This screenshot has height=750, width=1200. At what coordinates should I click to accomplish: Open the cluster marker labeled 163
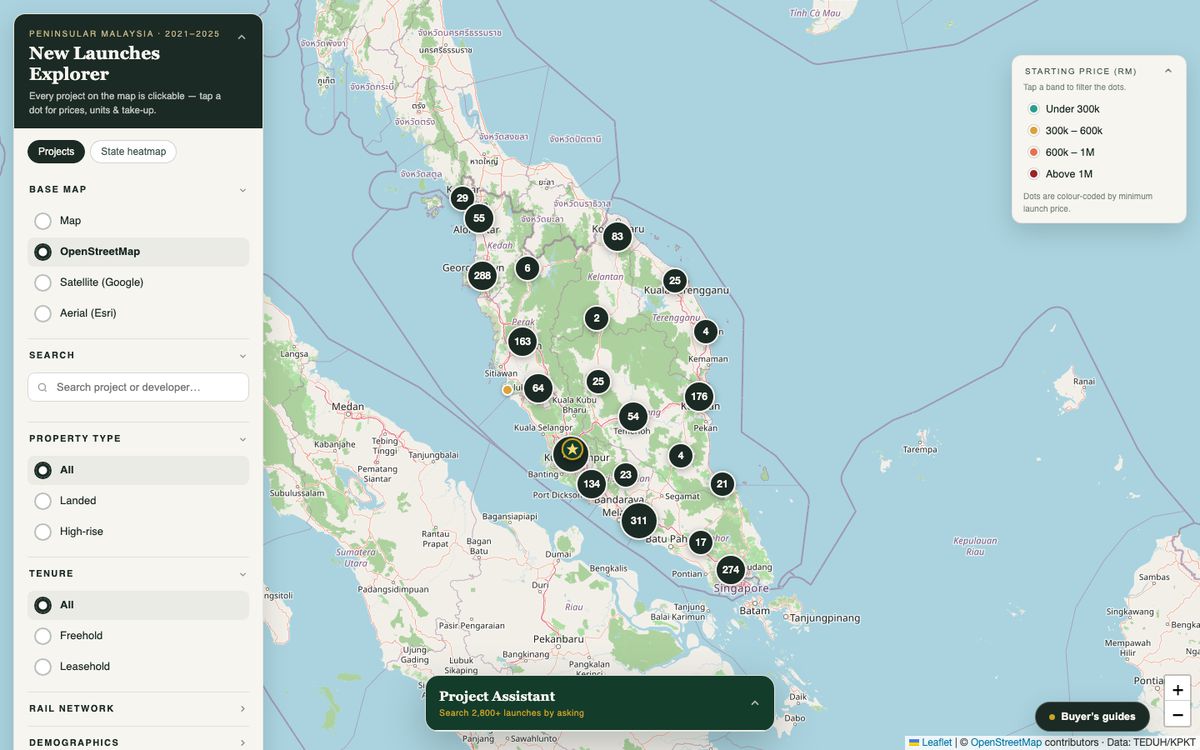[522, 341]
